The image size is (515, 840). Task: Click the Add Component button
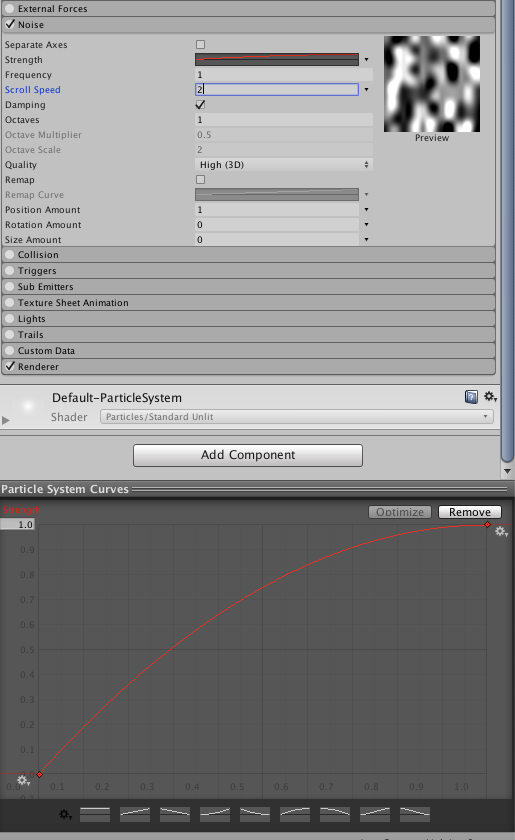point(248,455)
